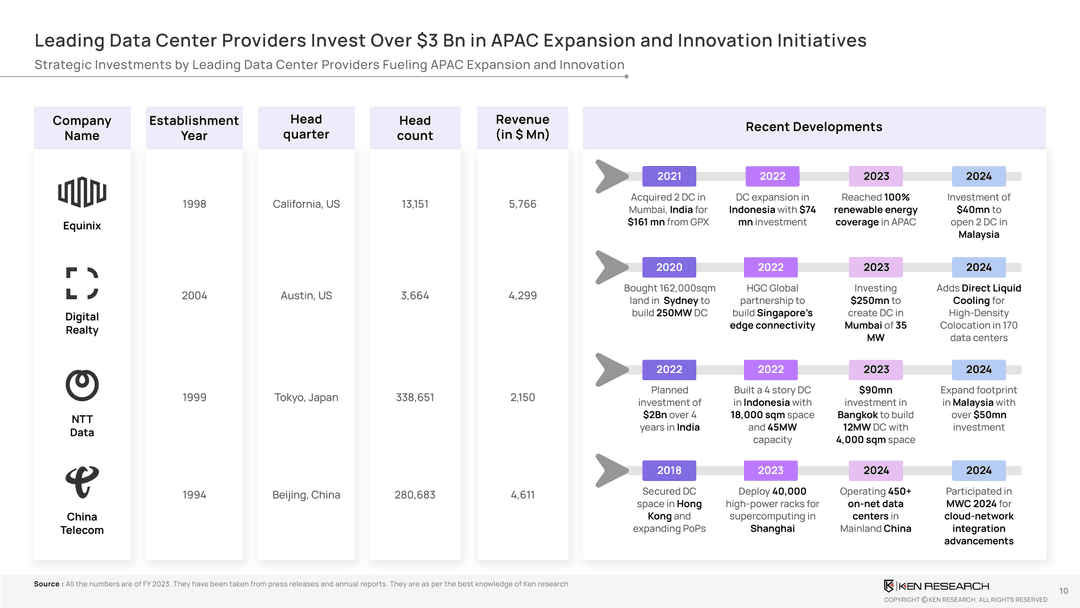Click the Equinix company logo
Viewport: 1080px width, 608px height.
(x=82, y=190)
